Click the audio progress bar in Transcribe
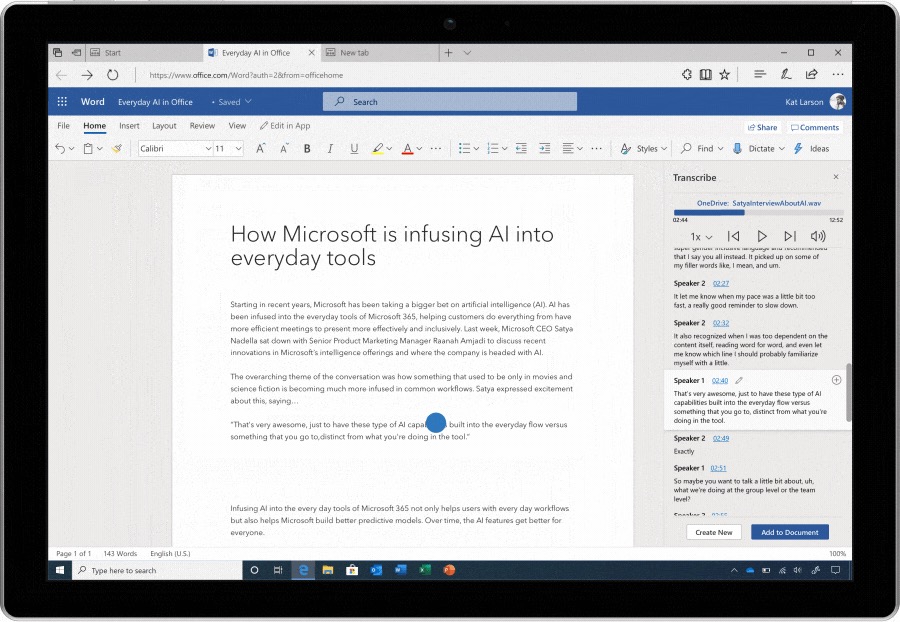 coord(758,212)
